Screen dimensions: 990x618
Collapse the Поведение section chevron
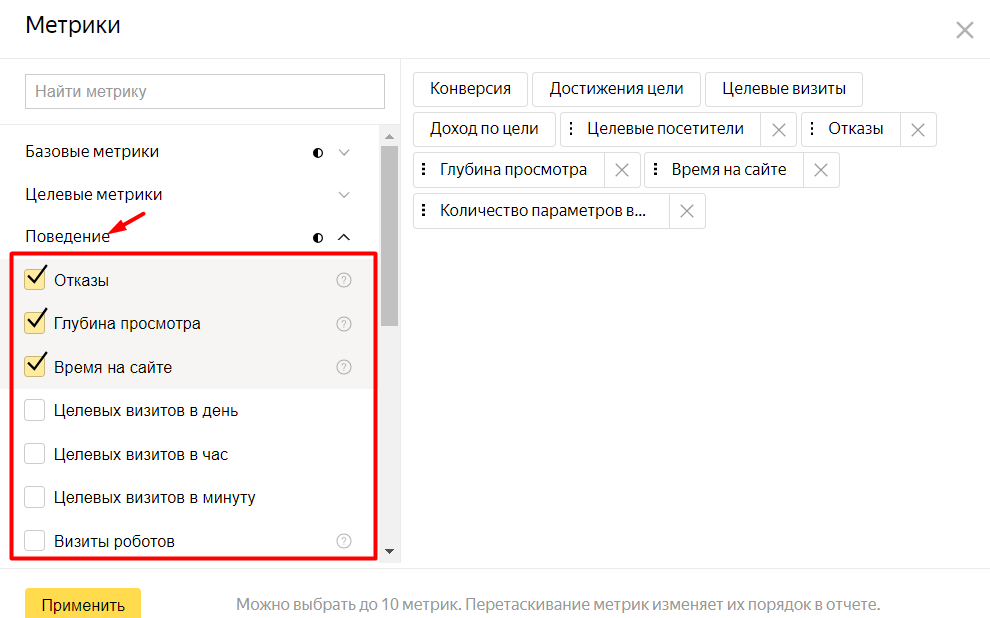coord(344,237)
